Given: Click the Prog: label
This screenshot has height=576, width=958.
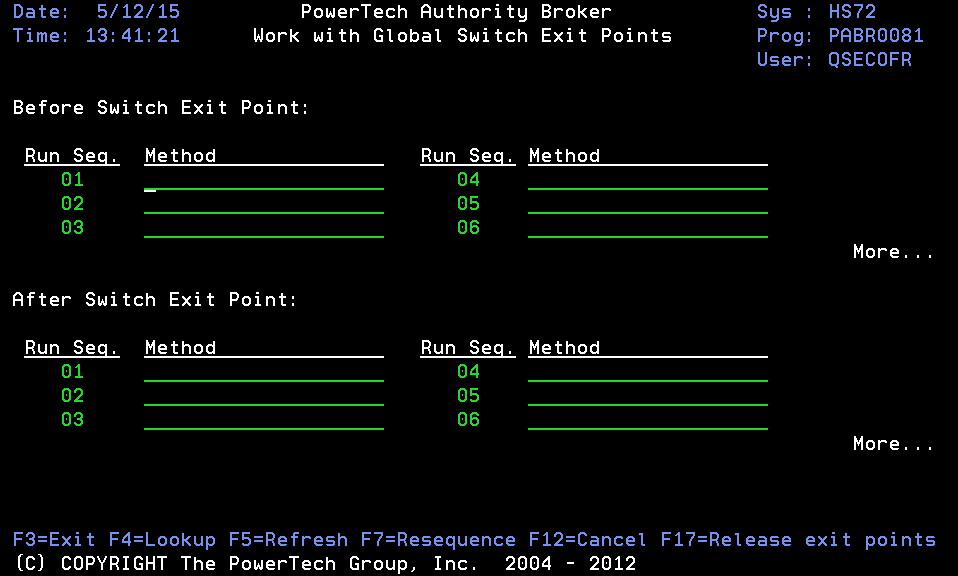Looking at the screenshot, I should click(x=786, y=35).
